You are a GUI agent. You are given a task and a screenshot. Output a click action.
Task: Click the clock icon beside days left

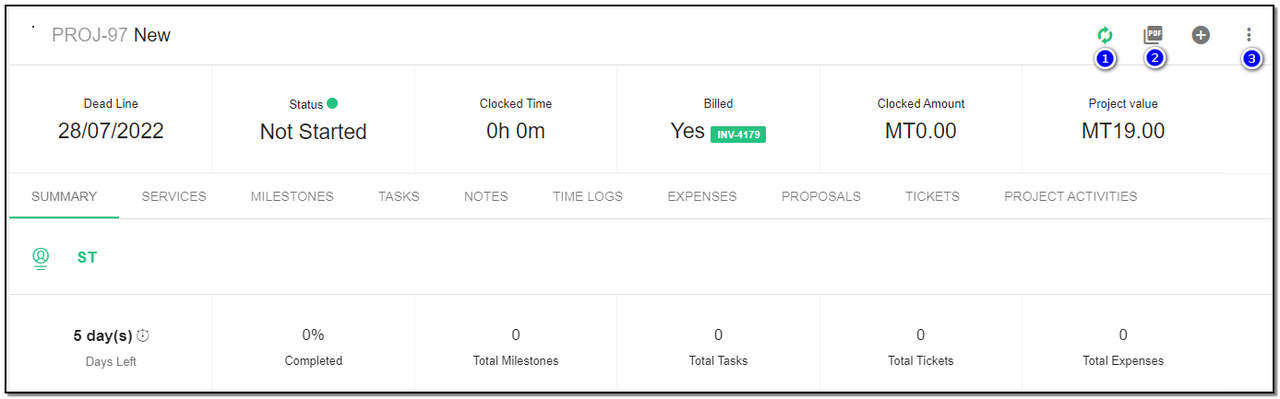click(x=143, y=335)
